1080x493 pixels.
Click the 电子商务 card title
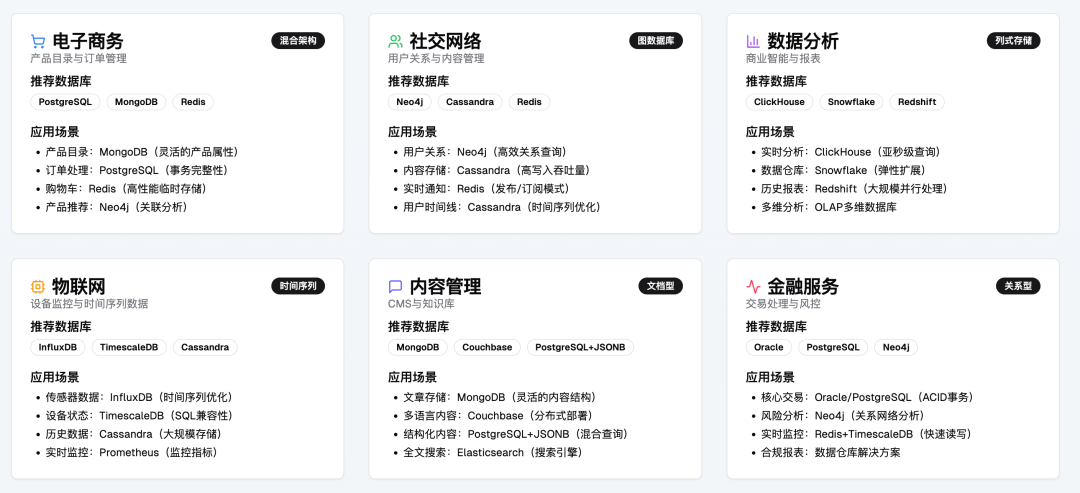click(87, 41)
